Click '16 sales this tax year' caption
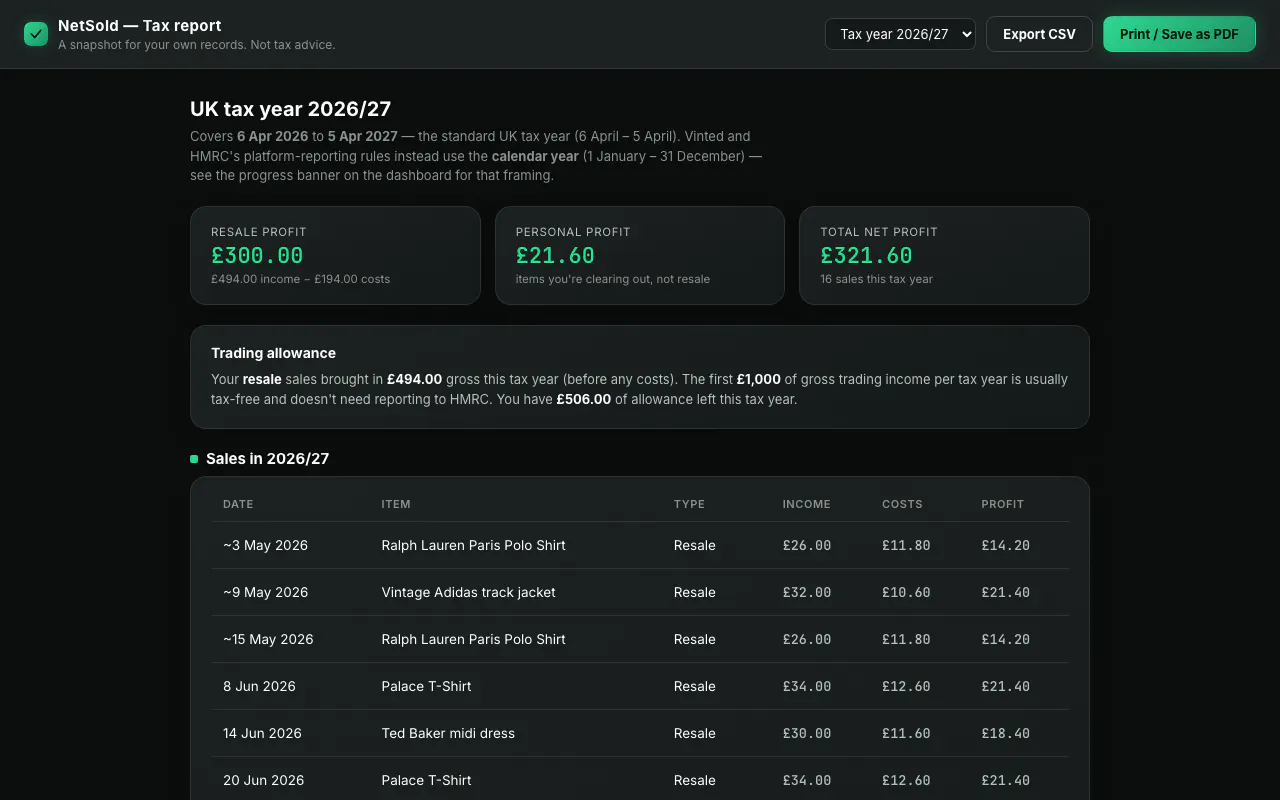This screenshot has width=1280, height=800. pyautogui.click(x=876, y=279)
